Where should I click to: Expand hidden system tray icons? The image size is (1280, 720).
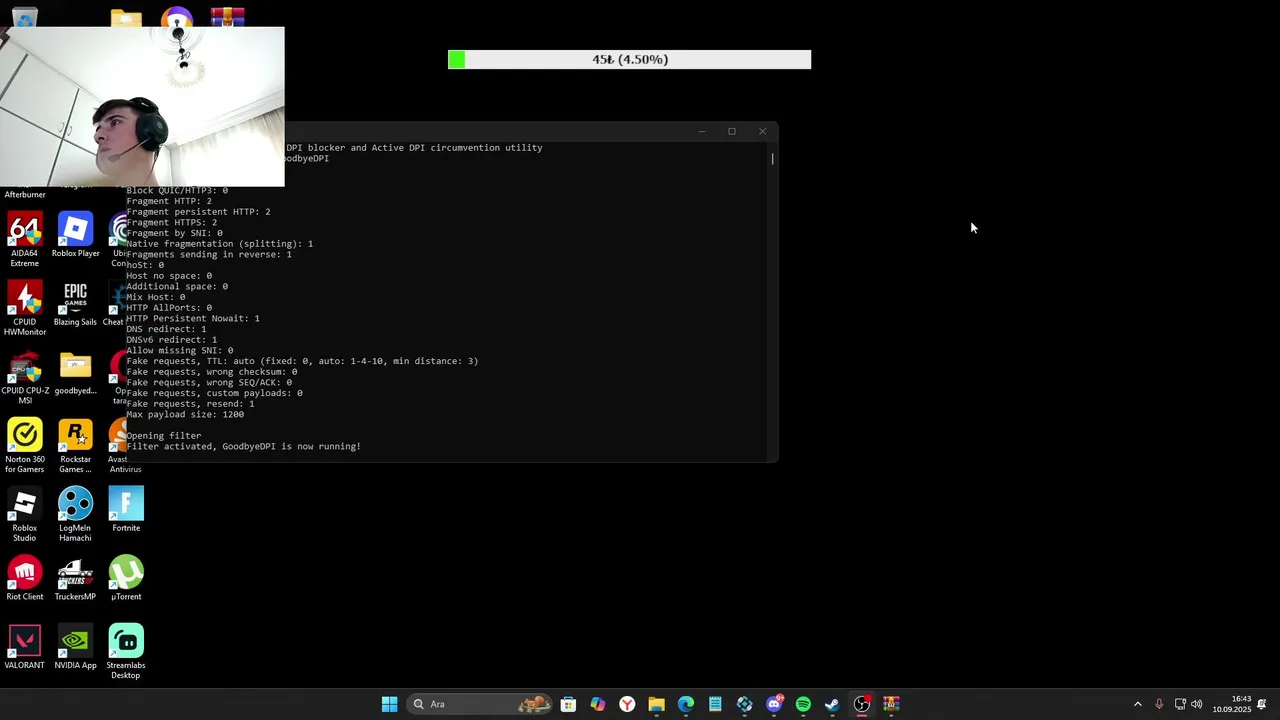pyautogui.click(x=1137, y=704)
